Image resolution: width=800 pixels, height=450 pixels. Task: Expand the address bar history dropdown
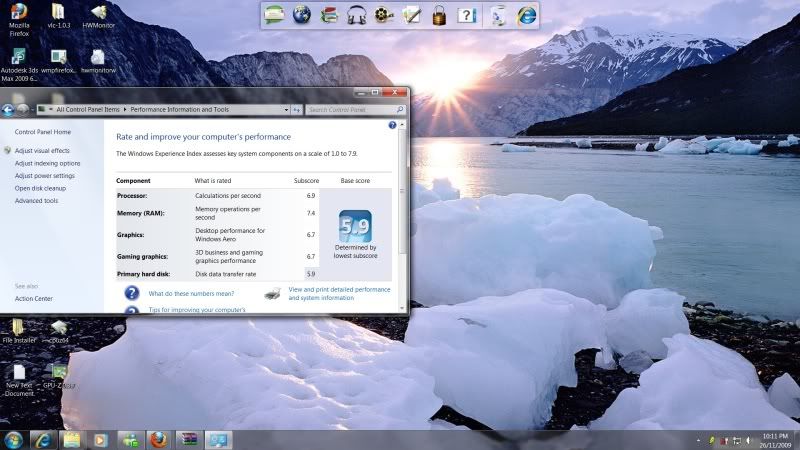click(285, 109)
